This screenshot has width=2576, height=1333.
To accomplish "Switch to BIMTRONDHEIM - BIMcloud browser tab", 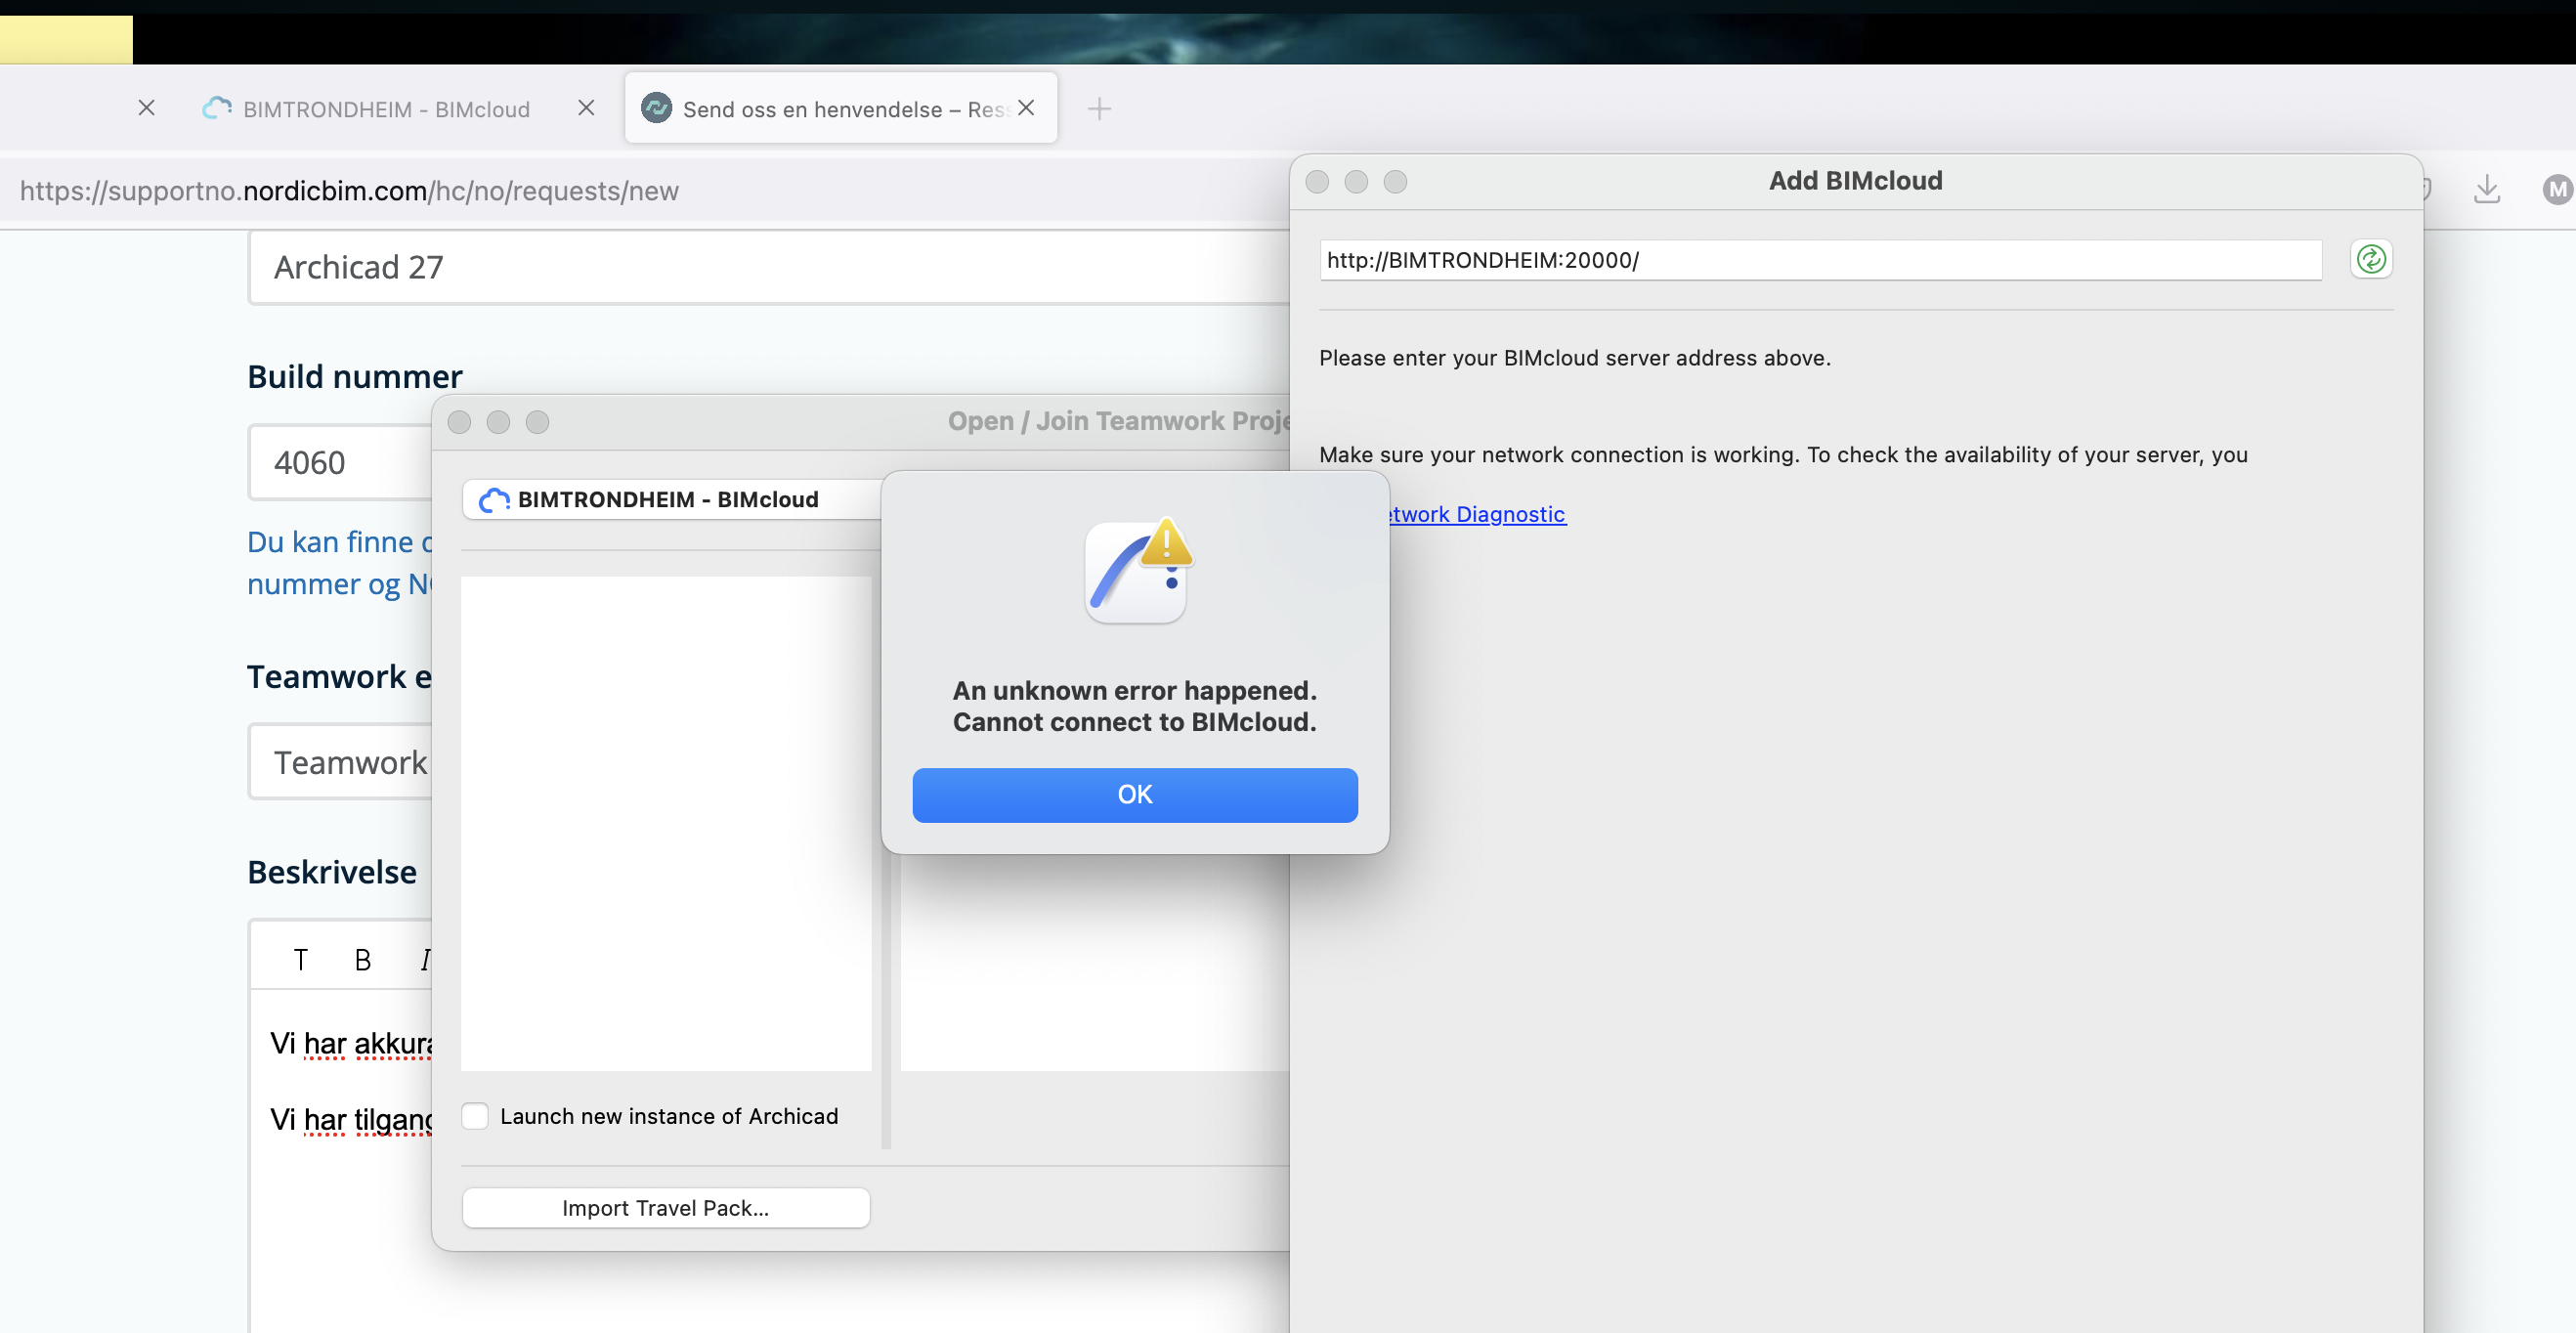I will coord(385,109).
